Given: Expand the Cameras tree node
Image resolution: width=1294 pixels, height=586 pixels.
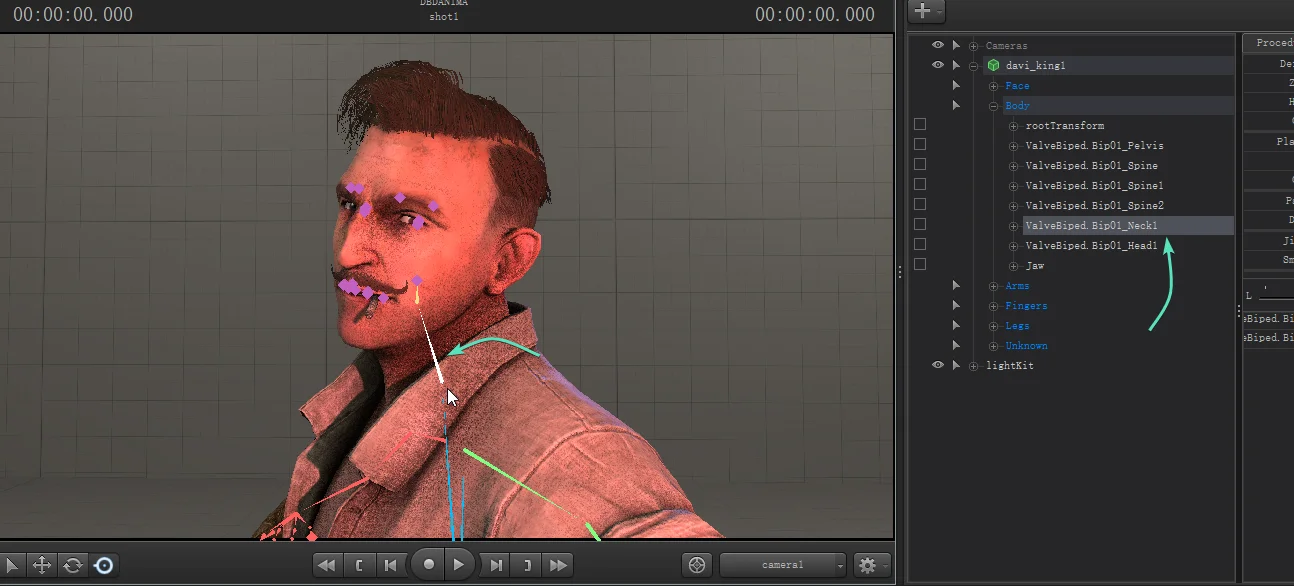Looking at the screenshot, I should click(x=974, y=46).
